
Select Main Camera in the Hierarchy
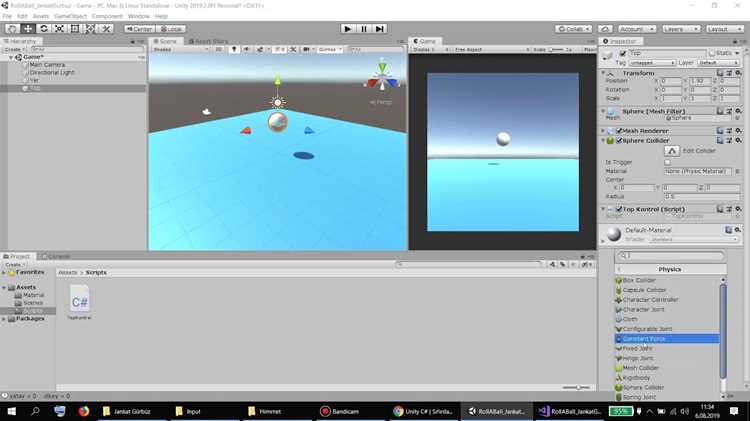coord(47,65)
